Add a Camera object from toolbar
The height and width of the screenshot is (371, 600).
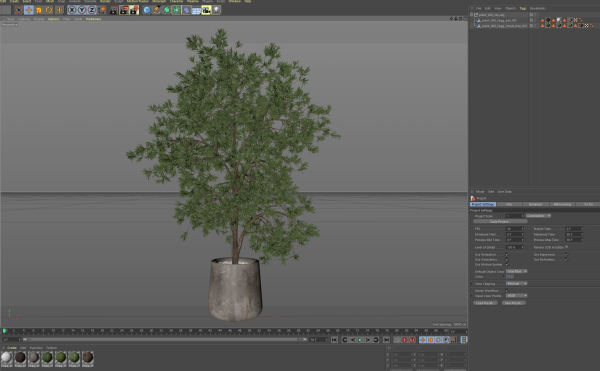[206, 10]
